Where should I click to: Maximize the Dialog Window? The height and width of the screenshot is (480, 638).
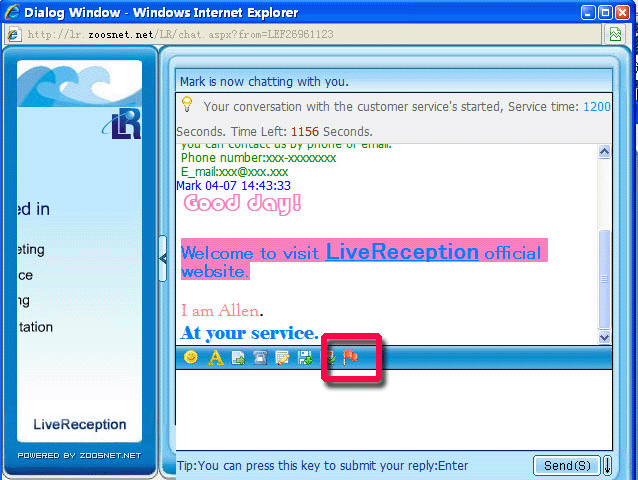point(605,13)
